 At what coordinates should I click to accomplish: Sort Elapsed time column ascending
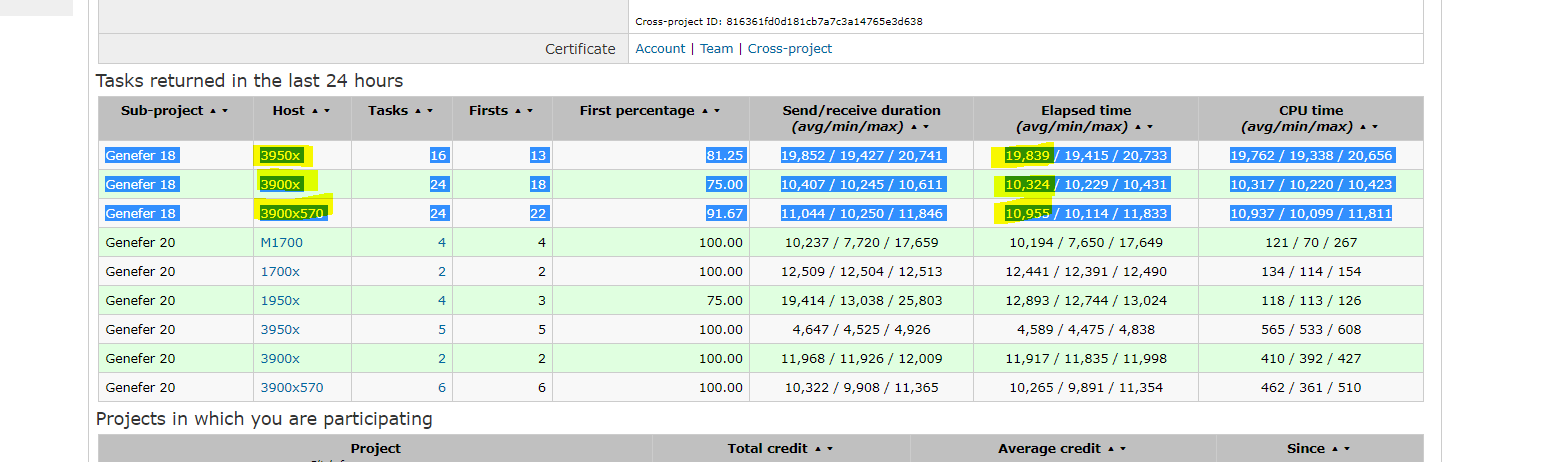point(1137,128)
